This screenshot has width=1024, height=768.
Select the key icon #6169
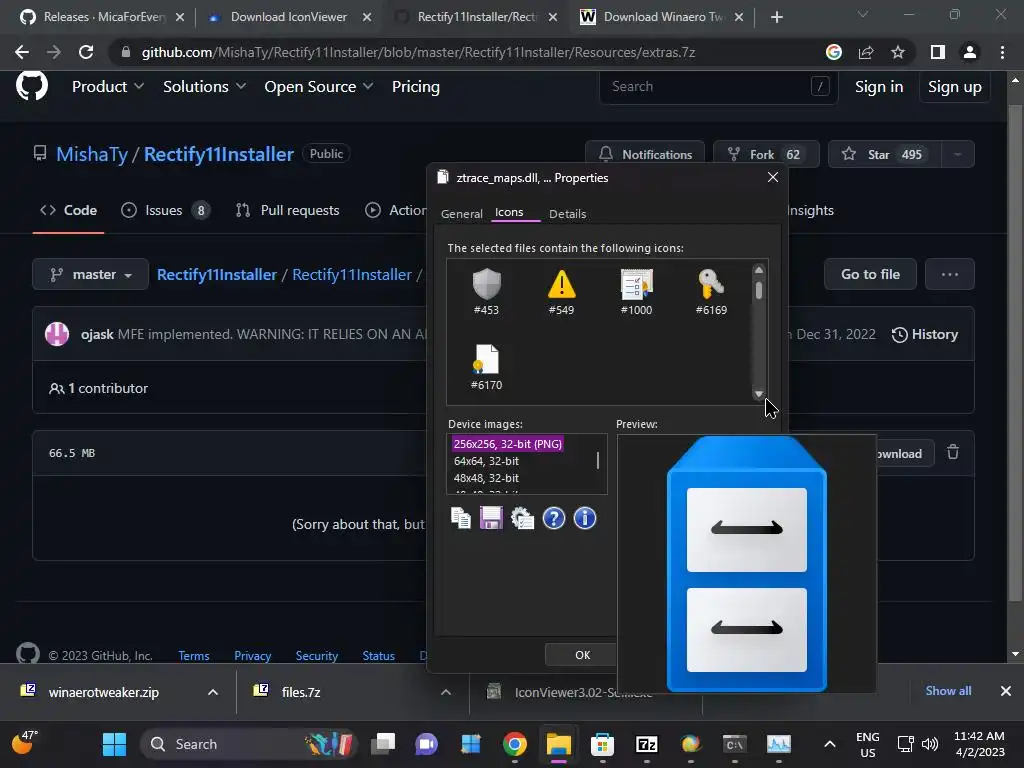click(x=711, y=292)
